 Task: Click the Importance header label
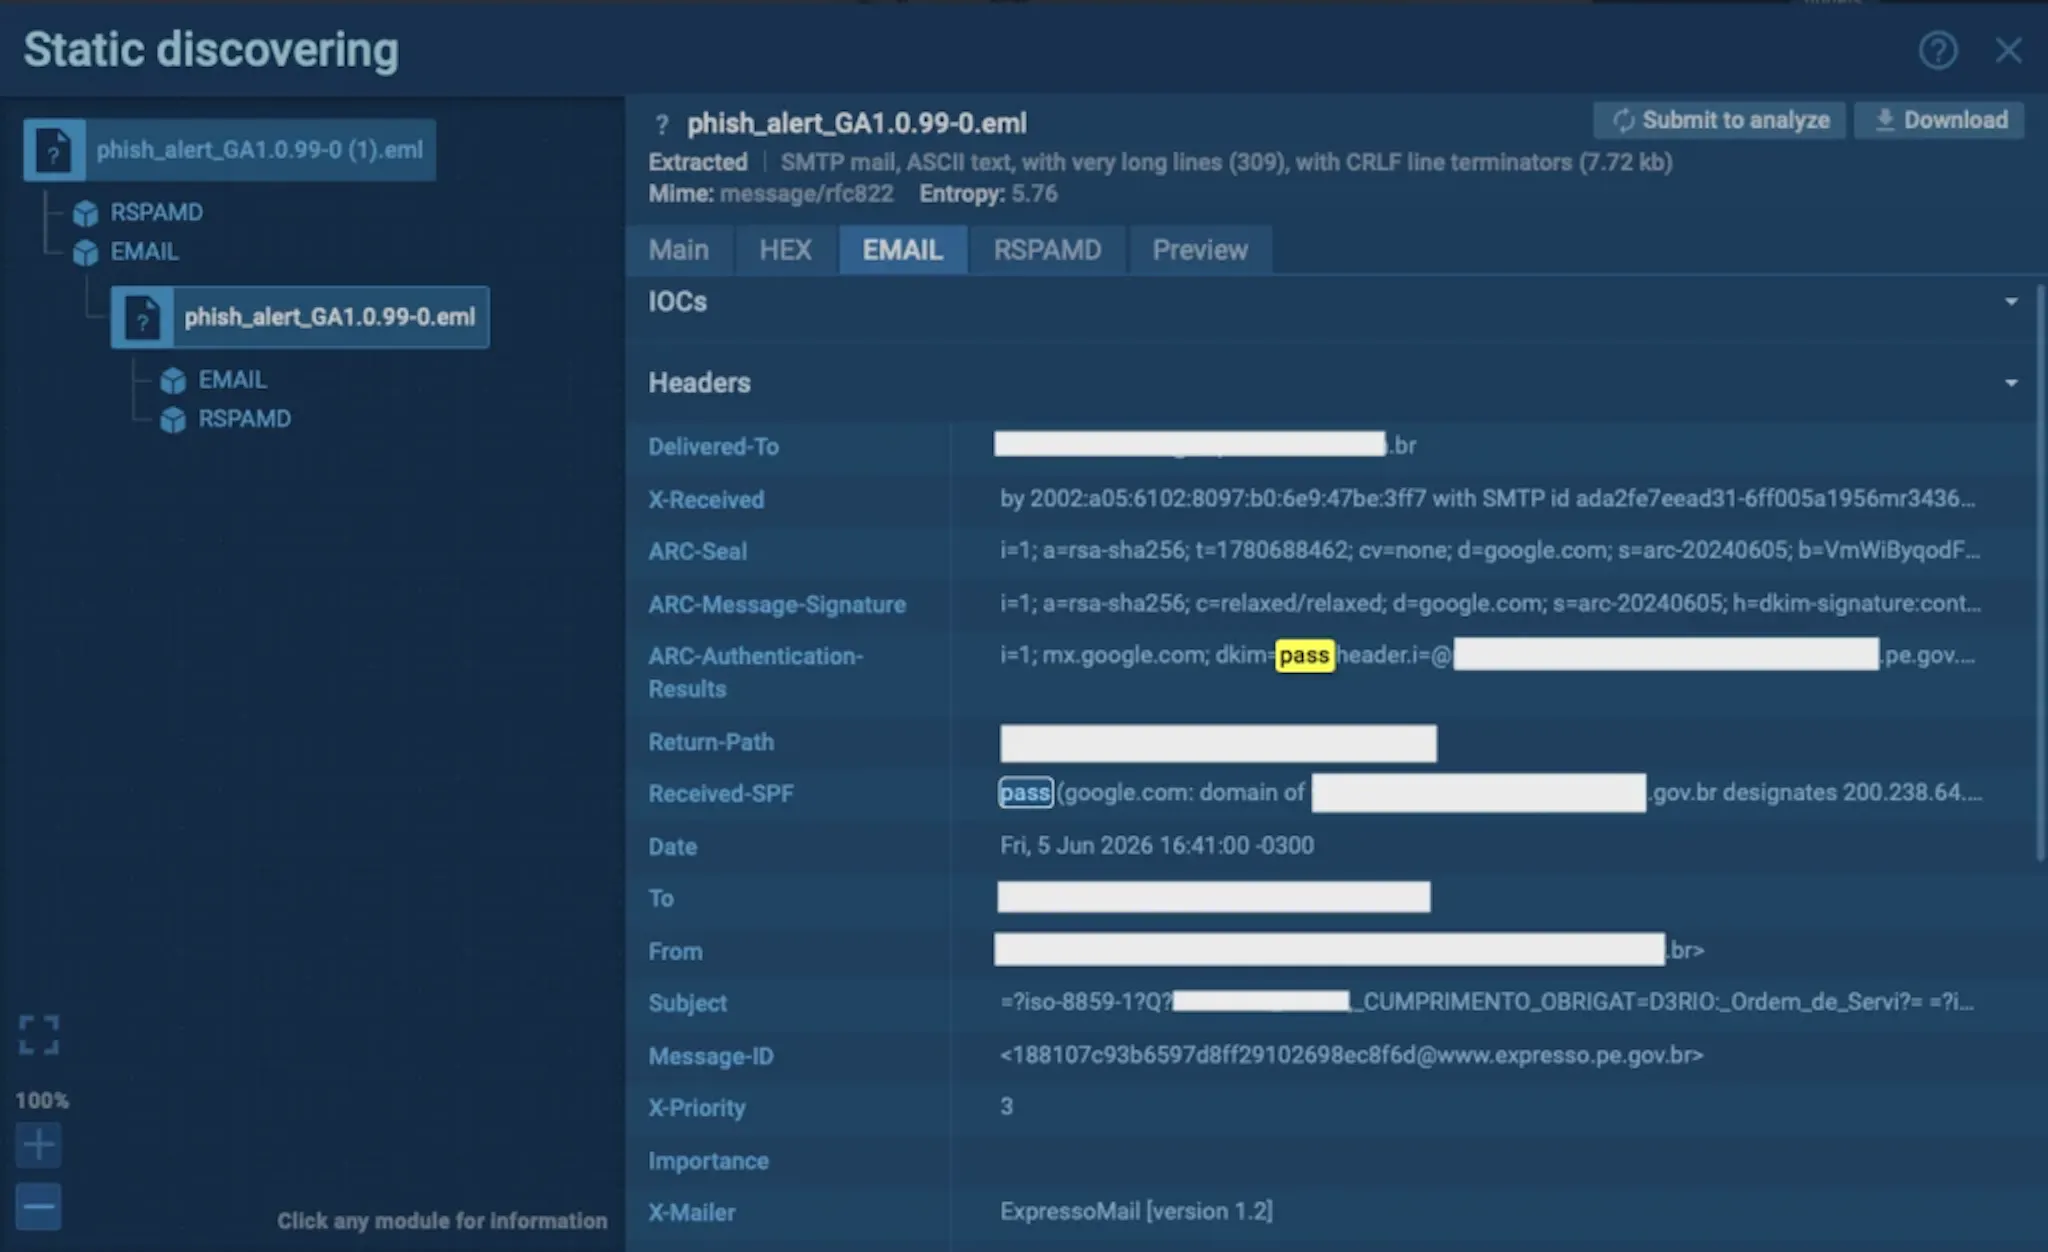tap(708, 1161)
